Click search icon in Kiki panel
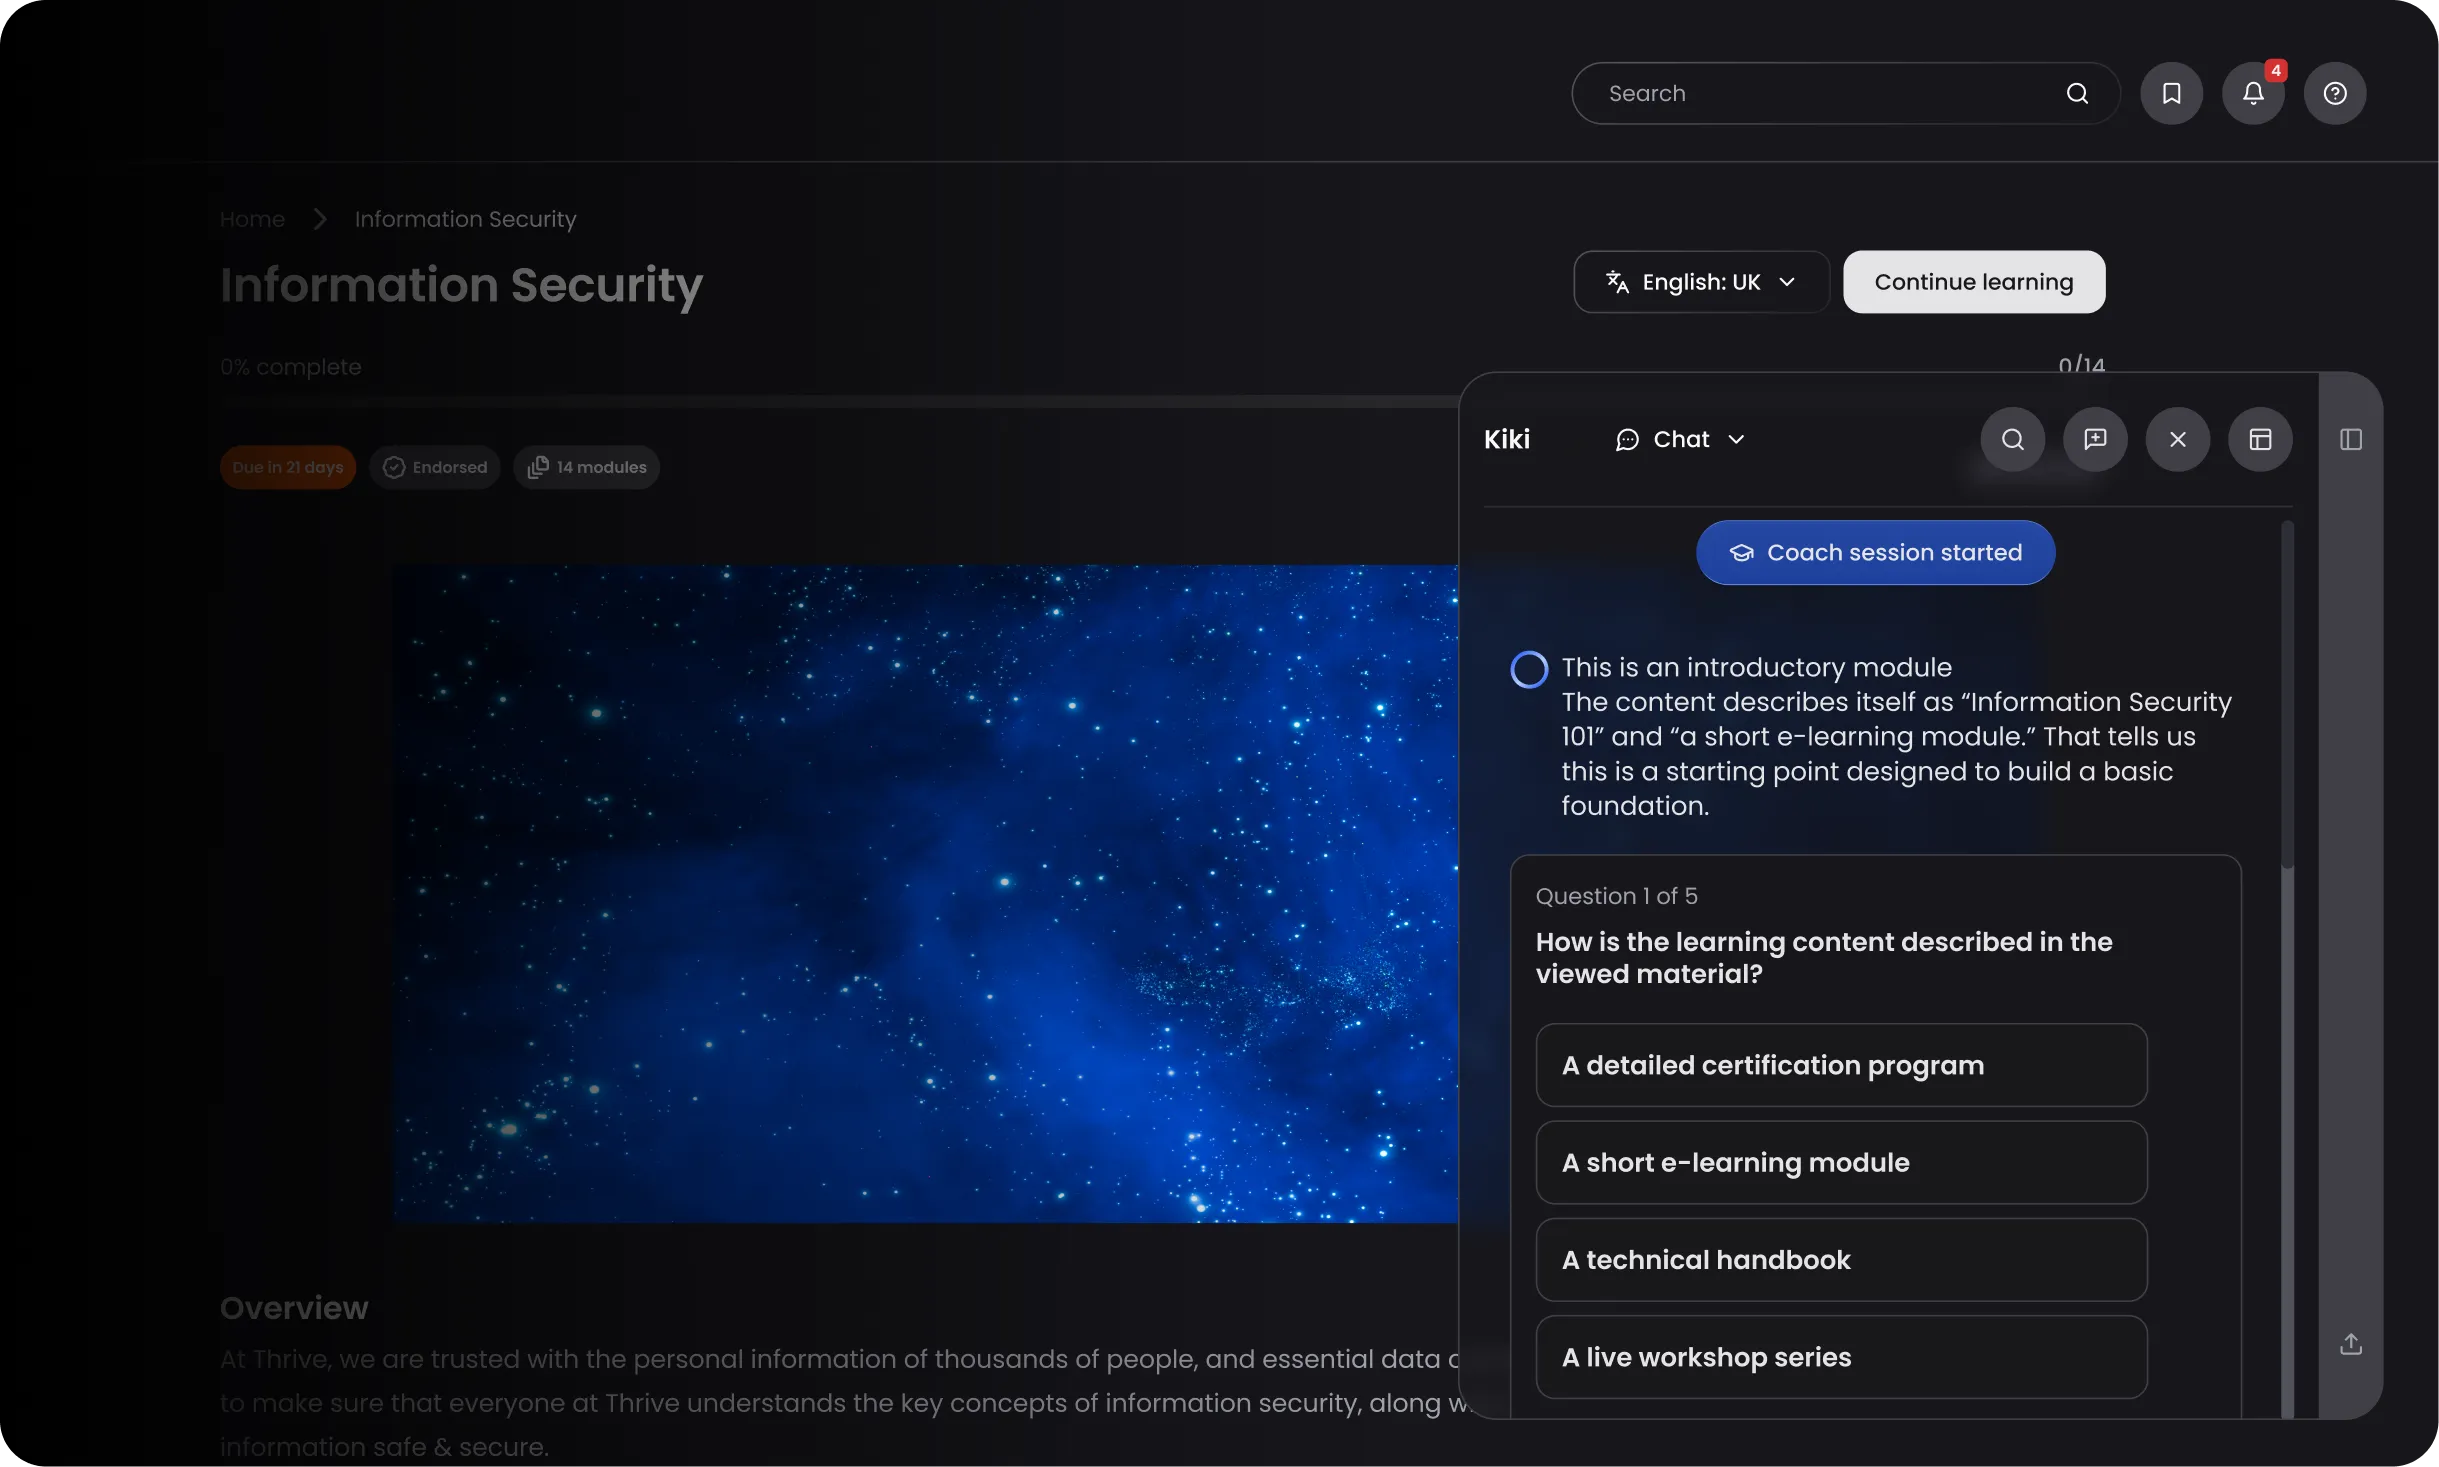This screenshot has height=1467, width=2439. [2012, 439]
